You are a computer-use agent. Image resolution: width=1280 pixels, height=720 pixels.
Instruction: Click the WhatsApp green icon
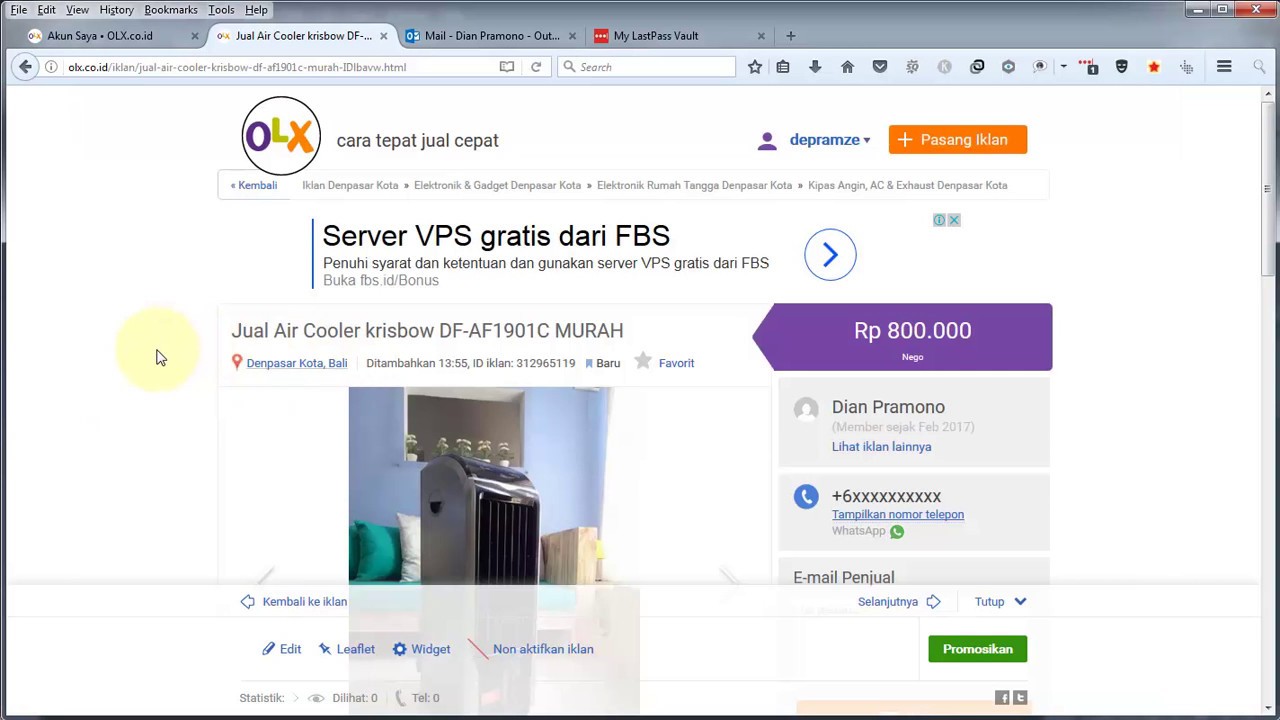pyautogui.click(x=897, y=531)
